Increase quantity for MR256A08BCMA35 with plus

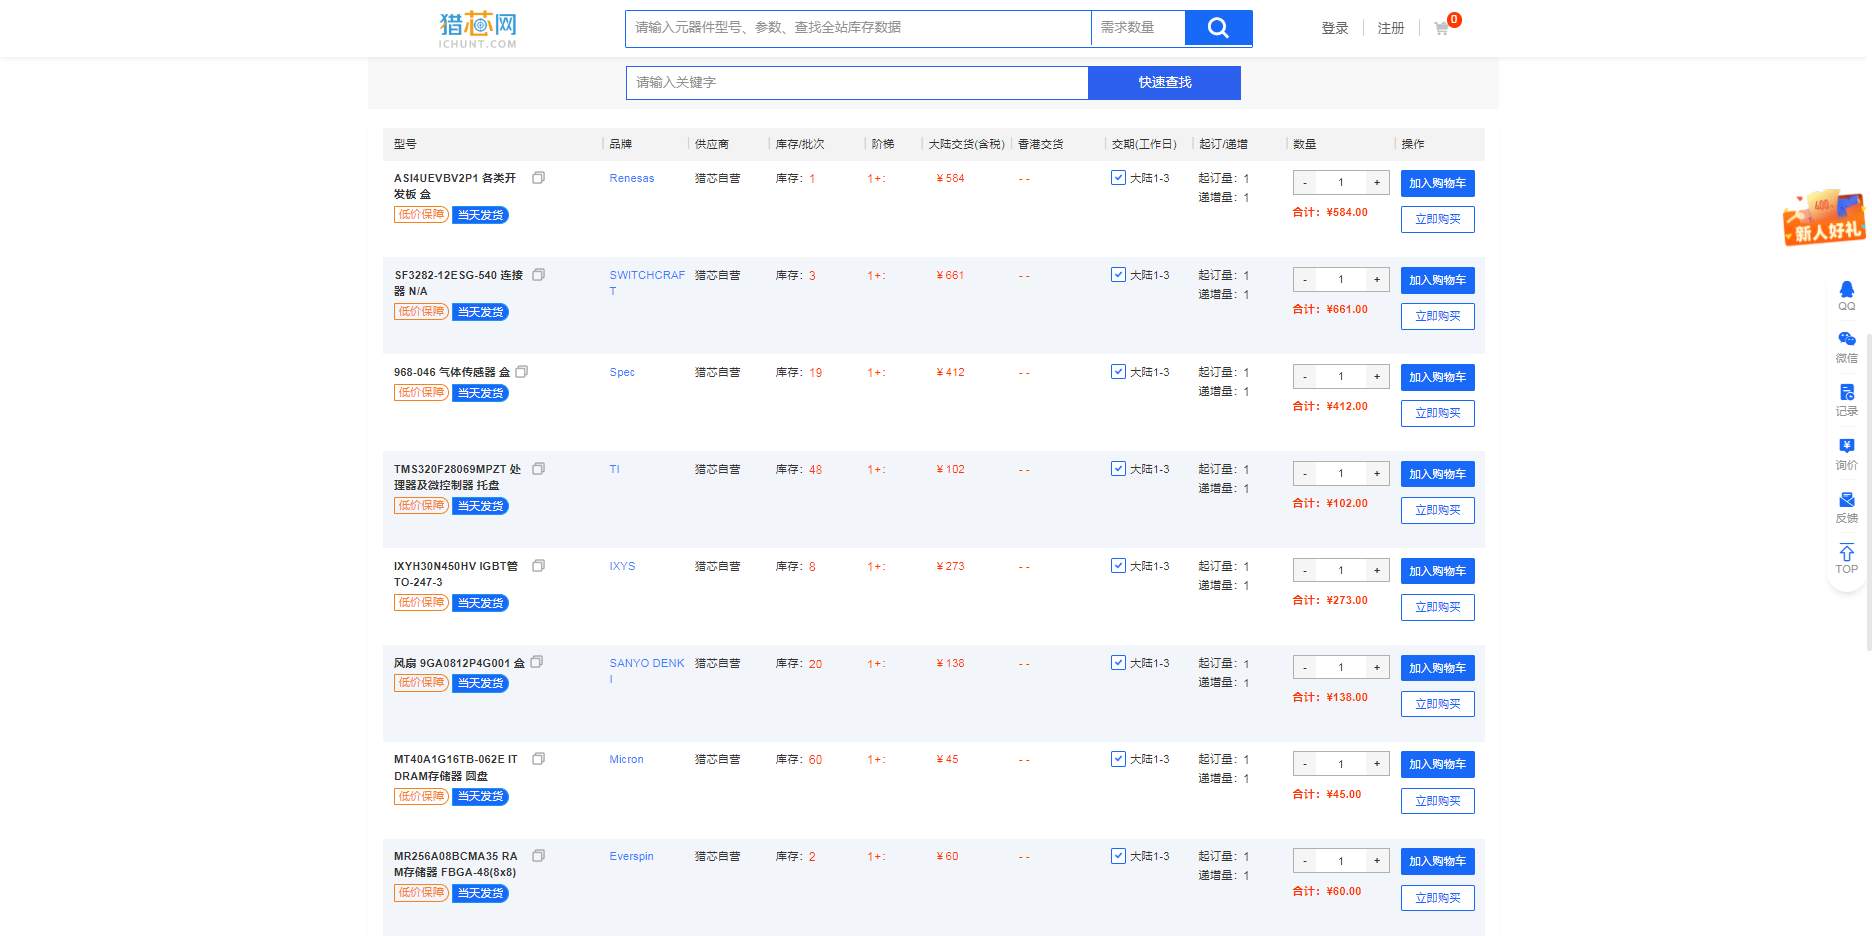coord(1377,861)
